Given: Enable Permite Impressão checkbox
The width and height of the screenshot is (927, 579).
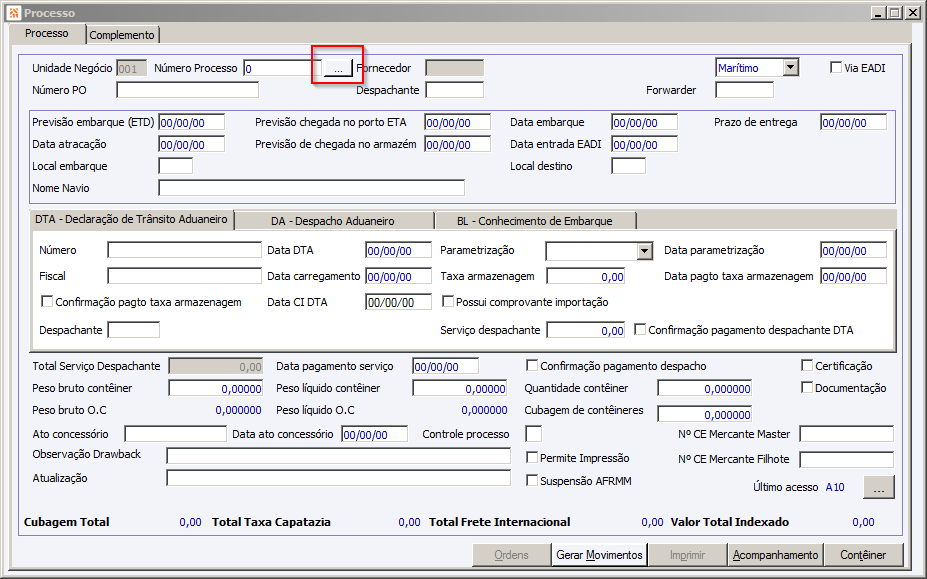Looking at the screenshot, I should (x=531, y=458).
